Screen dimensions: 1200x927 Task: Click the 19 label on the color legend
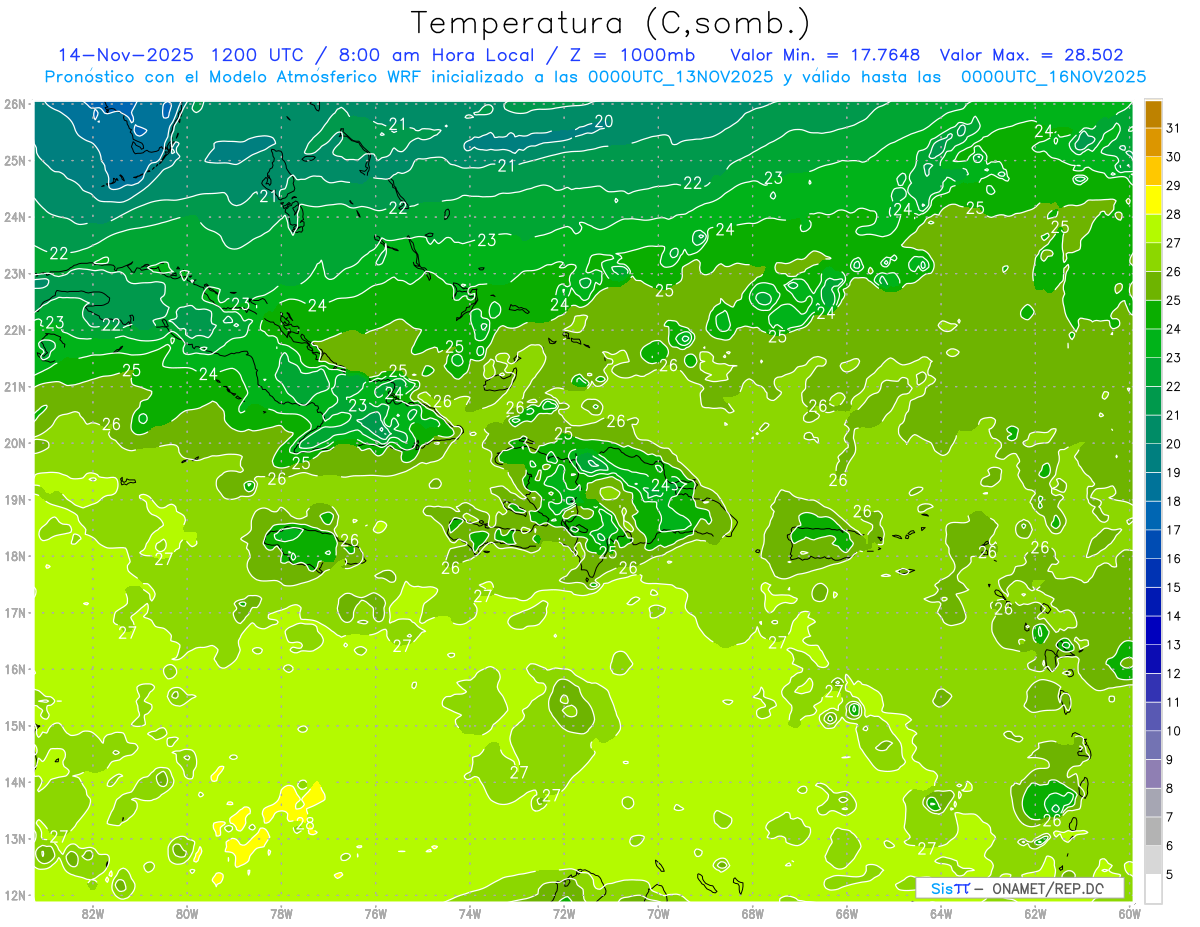1173,472
